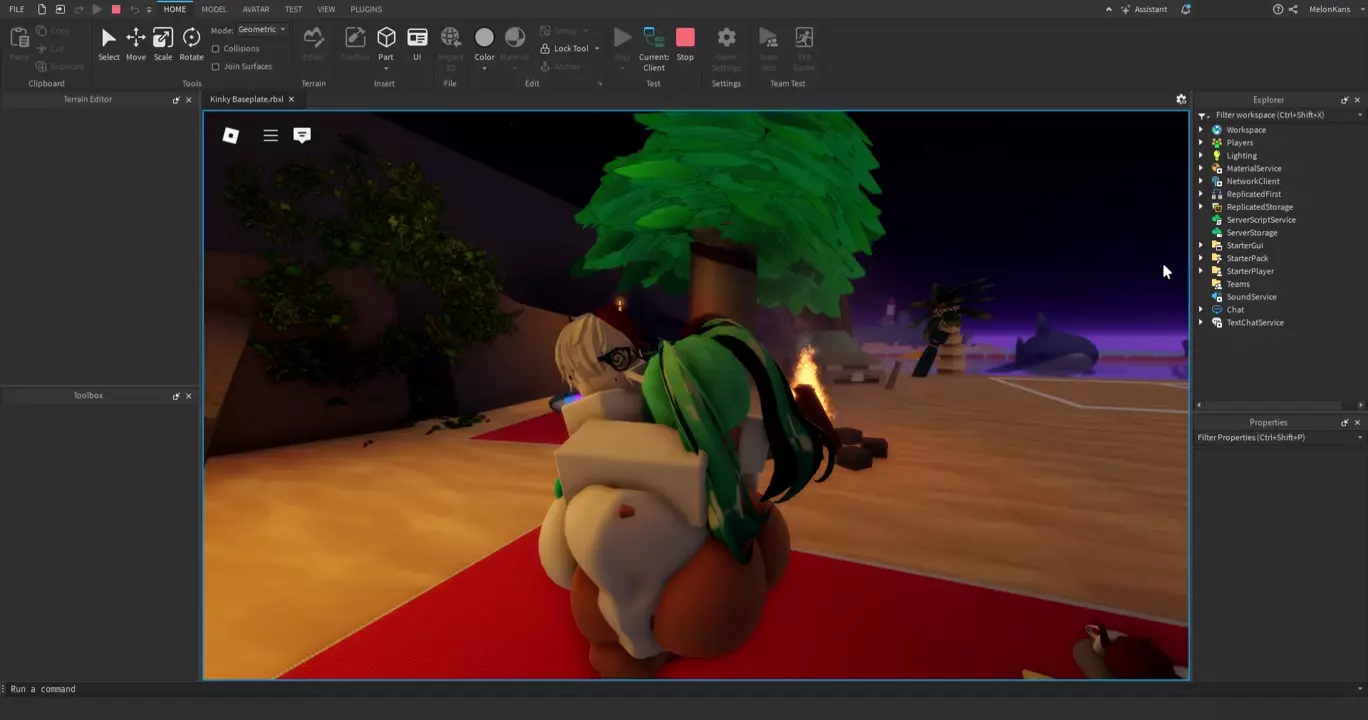
Task: Toggle the Join Surfaces checkbox
Action: 216,67
